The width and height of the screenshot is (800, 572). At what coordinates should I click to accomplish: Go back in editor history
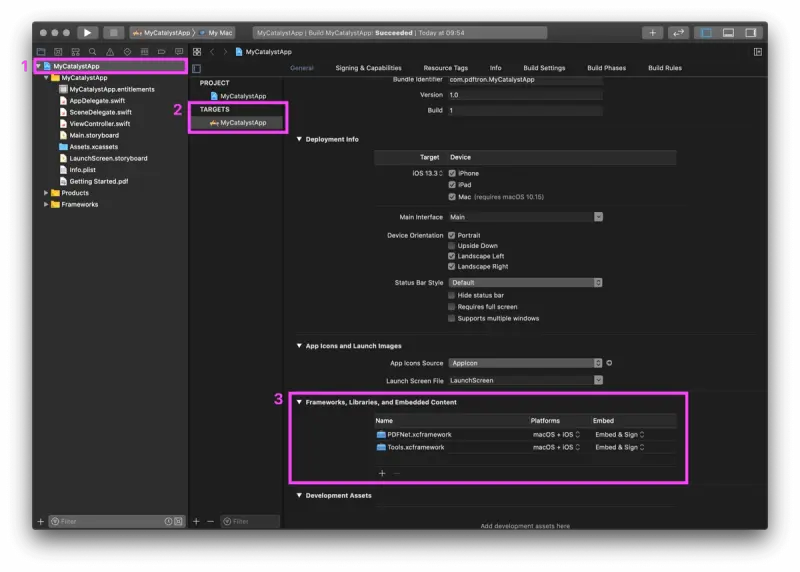212,52
